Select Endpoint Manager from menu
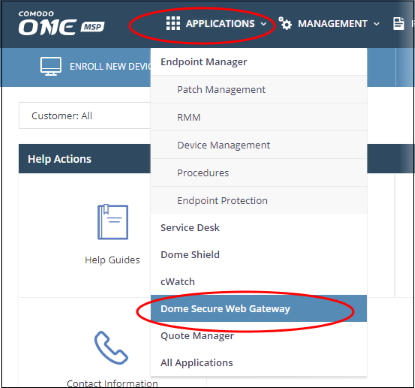This screenshot has height=388, width=415. 259,62
